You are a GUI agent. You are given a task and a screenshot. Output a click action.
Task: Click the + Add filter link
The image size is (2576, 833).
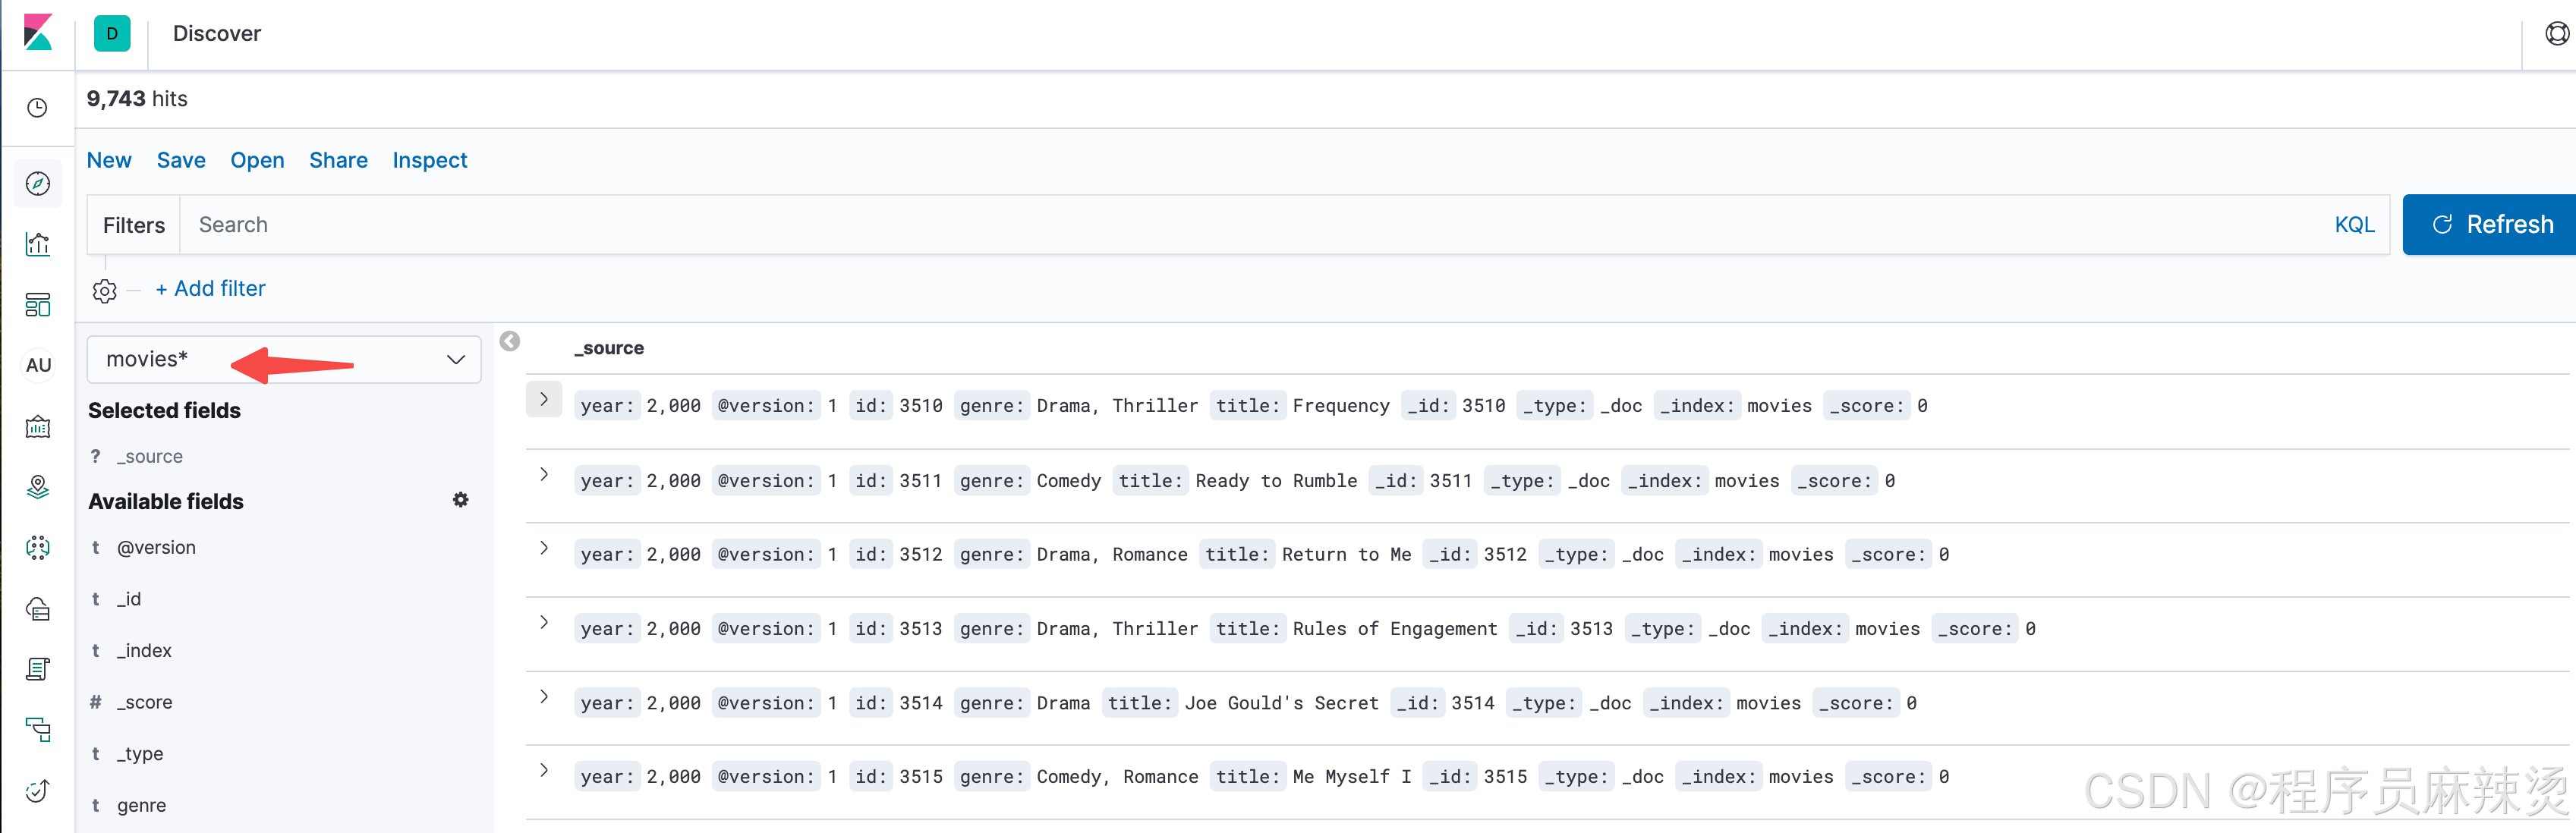[210, 289]
